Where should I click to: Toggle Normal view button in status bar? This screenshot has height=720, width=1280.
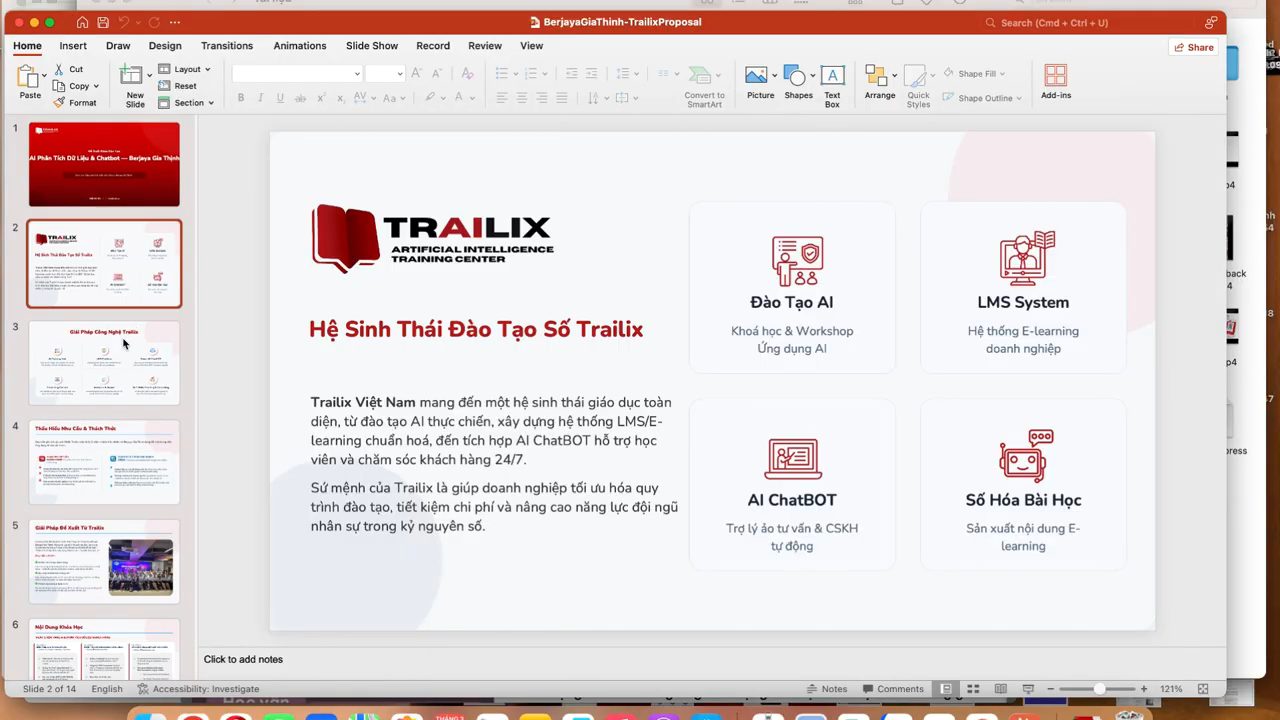tap(945, 689)
